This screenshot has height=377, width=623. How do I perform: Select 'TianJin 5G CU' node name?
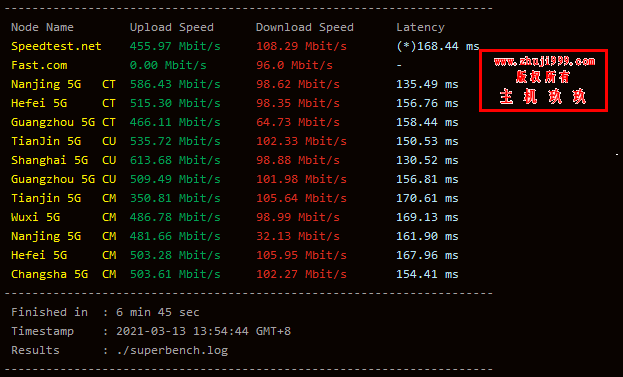pos(63,141)
